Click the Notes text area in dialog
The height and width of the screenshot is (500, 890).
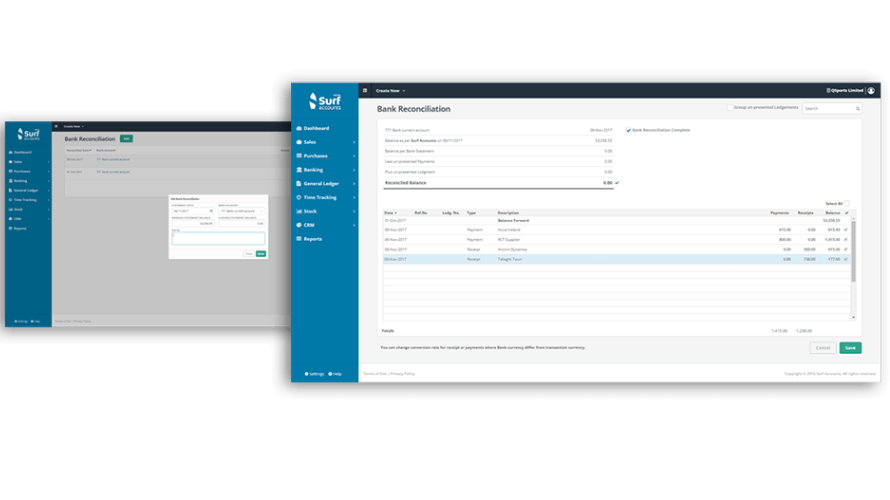point(218,238)
